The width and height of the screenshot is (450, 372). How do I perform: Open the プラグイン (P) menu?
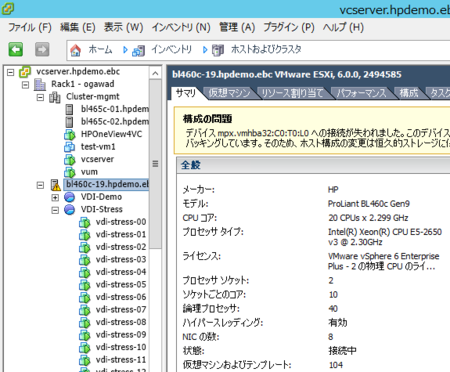point(289,27)
